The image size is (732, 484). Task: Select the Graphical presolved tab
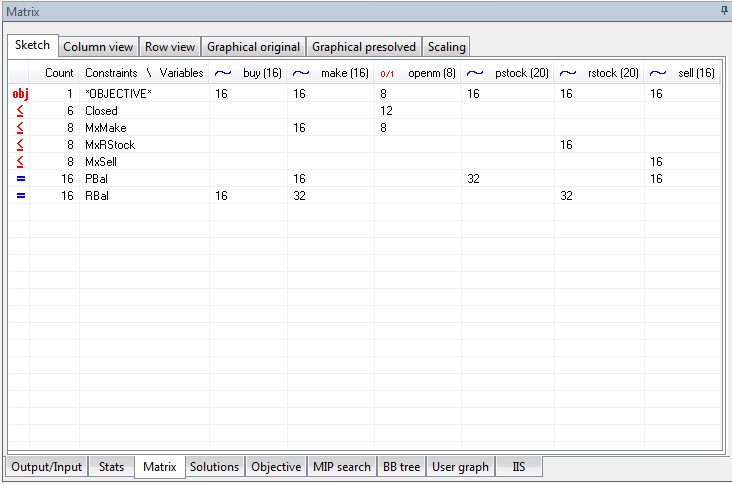362,47
